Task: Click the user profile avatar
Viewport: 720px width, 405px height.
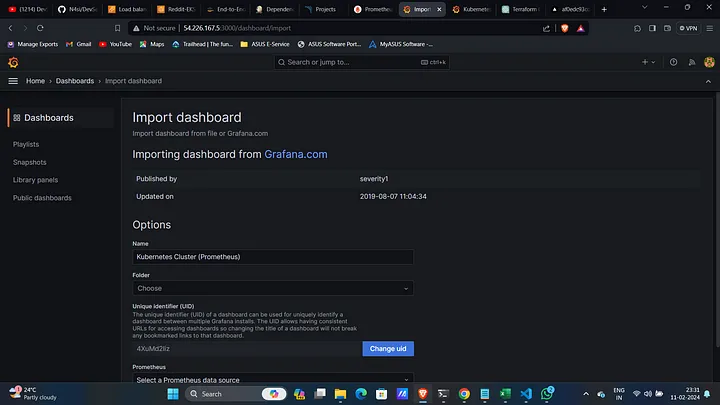Action: [x=709, y=62]
